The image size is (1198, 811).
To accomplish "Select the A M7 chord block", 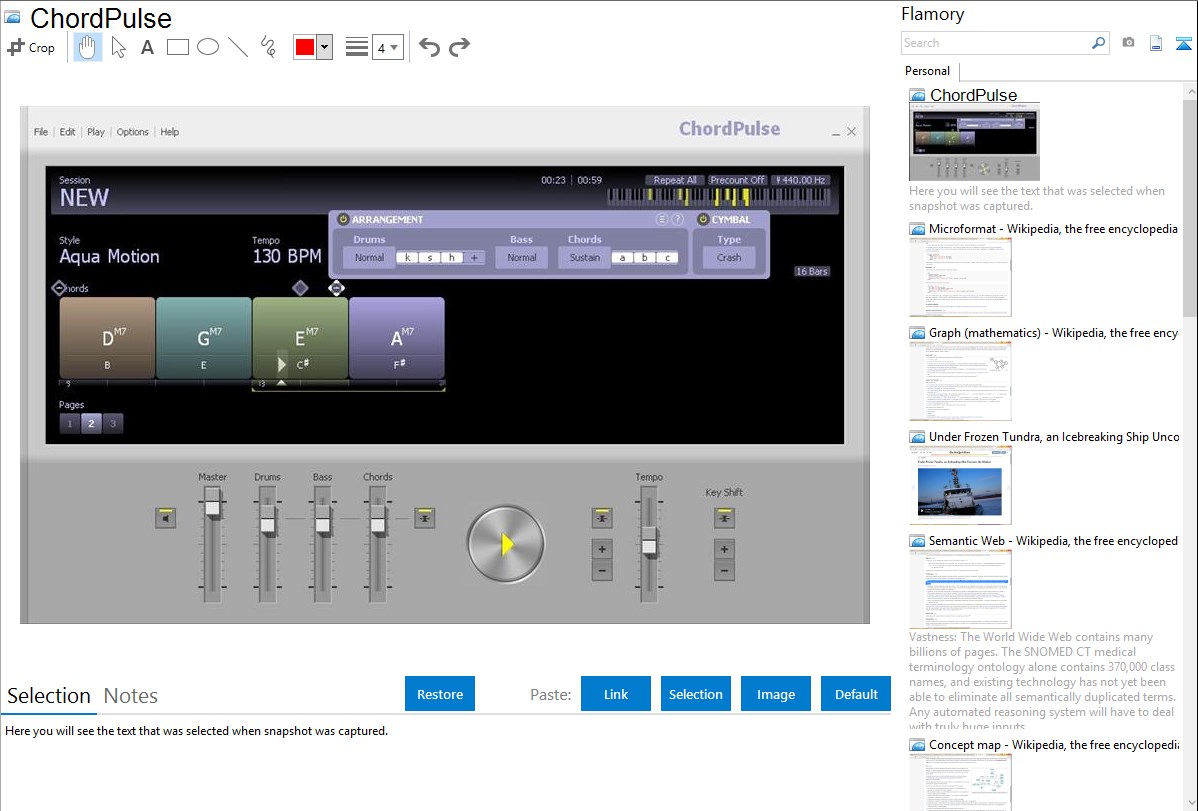I will [397, 338].
